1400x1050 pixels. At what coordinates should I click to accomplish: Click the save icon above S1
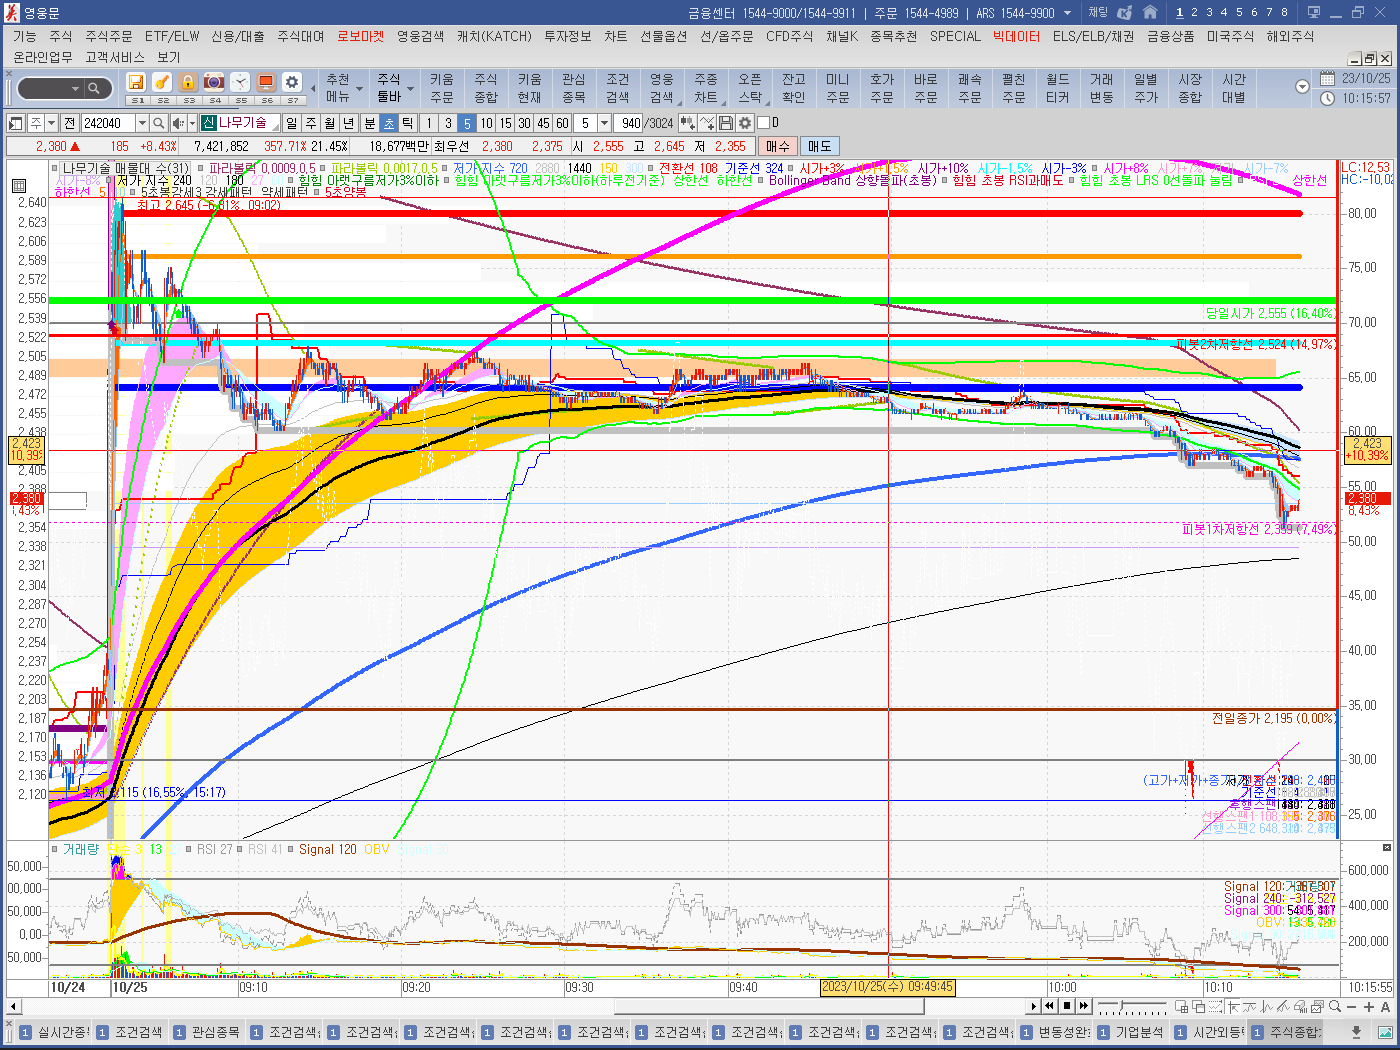(136, 82)
